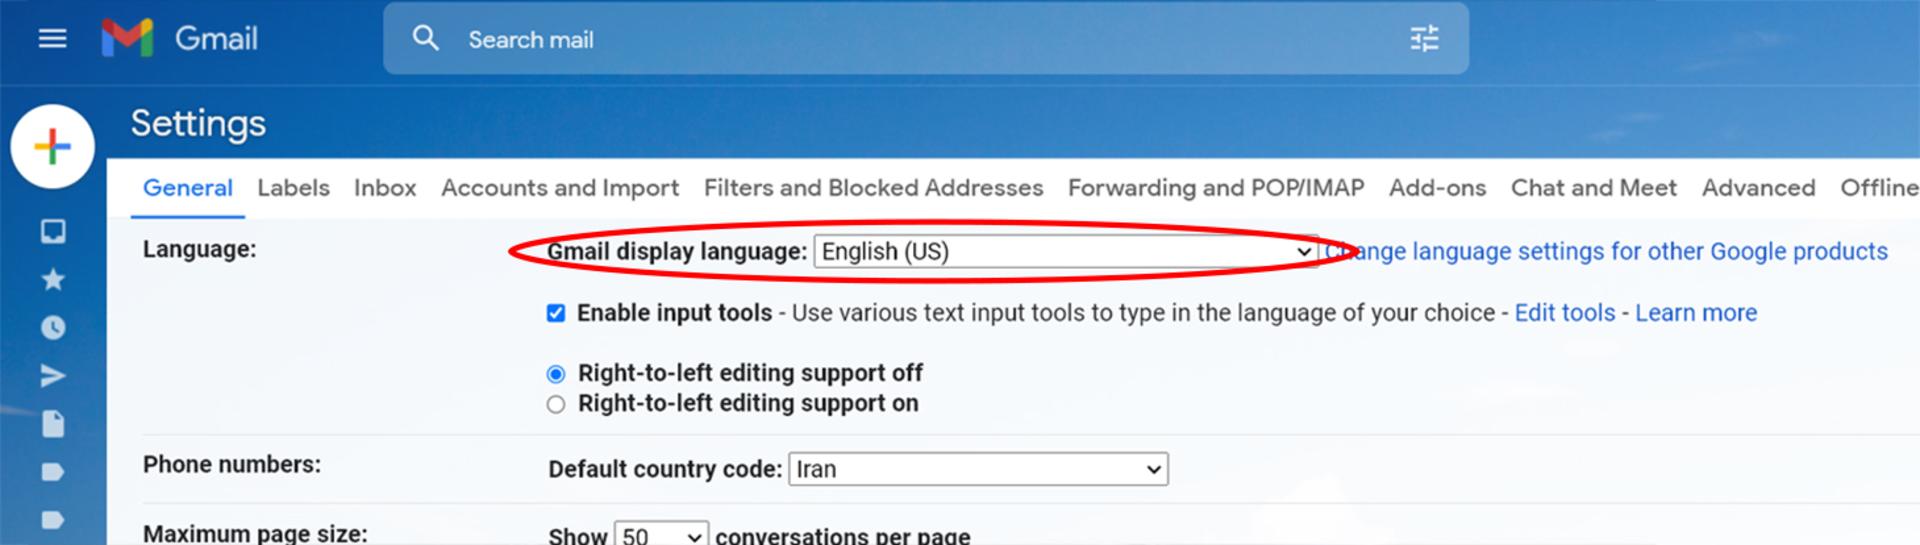Open Chat and Meet tab
This screenshot has width=1920, height=545.
tap(1594, 188)
